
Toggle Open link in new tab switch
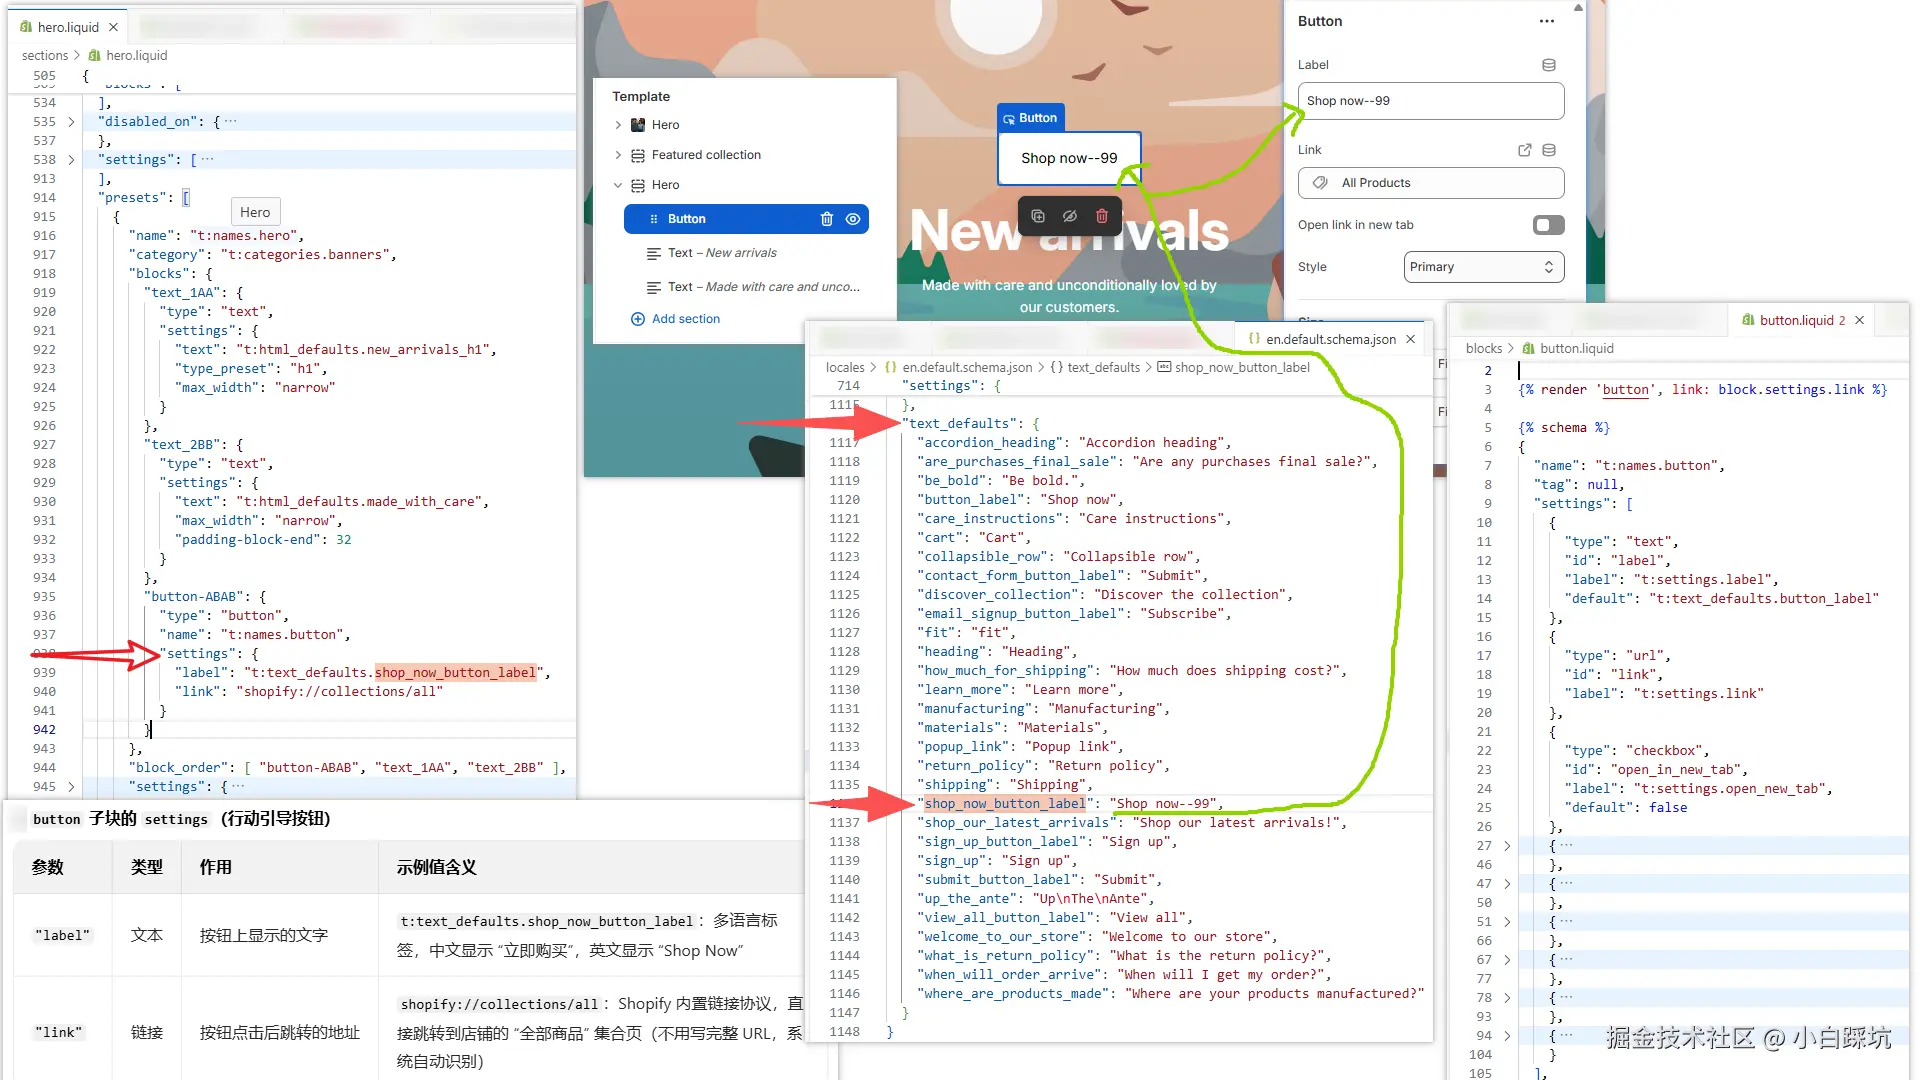coord(1548,225)
